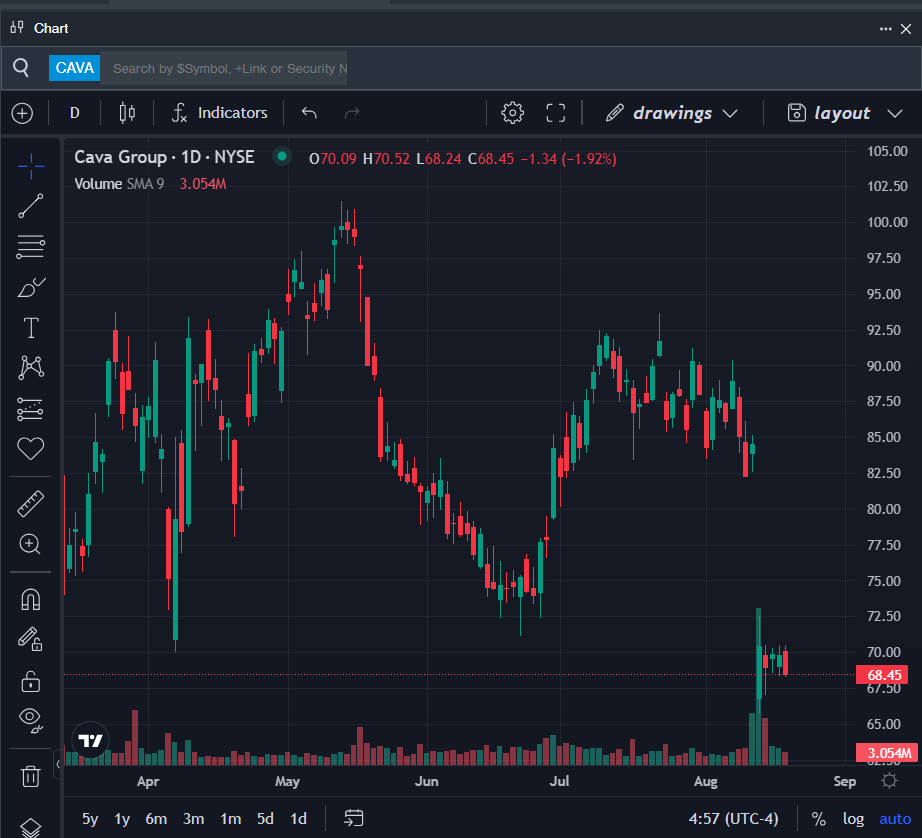922x838 pixels.
Task: Enter fullscreen chart mode
Action: 556,113
